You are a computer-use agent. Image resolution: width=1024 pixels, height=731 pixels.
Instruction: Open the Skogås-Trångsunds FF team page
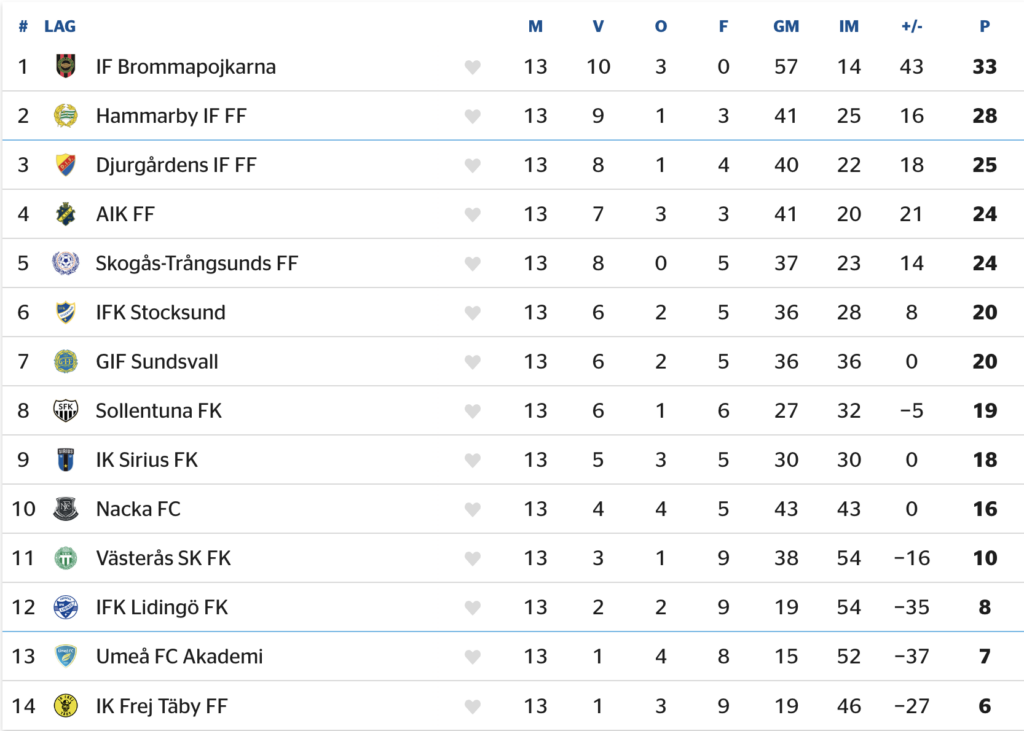pos(196,263)
